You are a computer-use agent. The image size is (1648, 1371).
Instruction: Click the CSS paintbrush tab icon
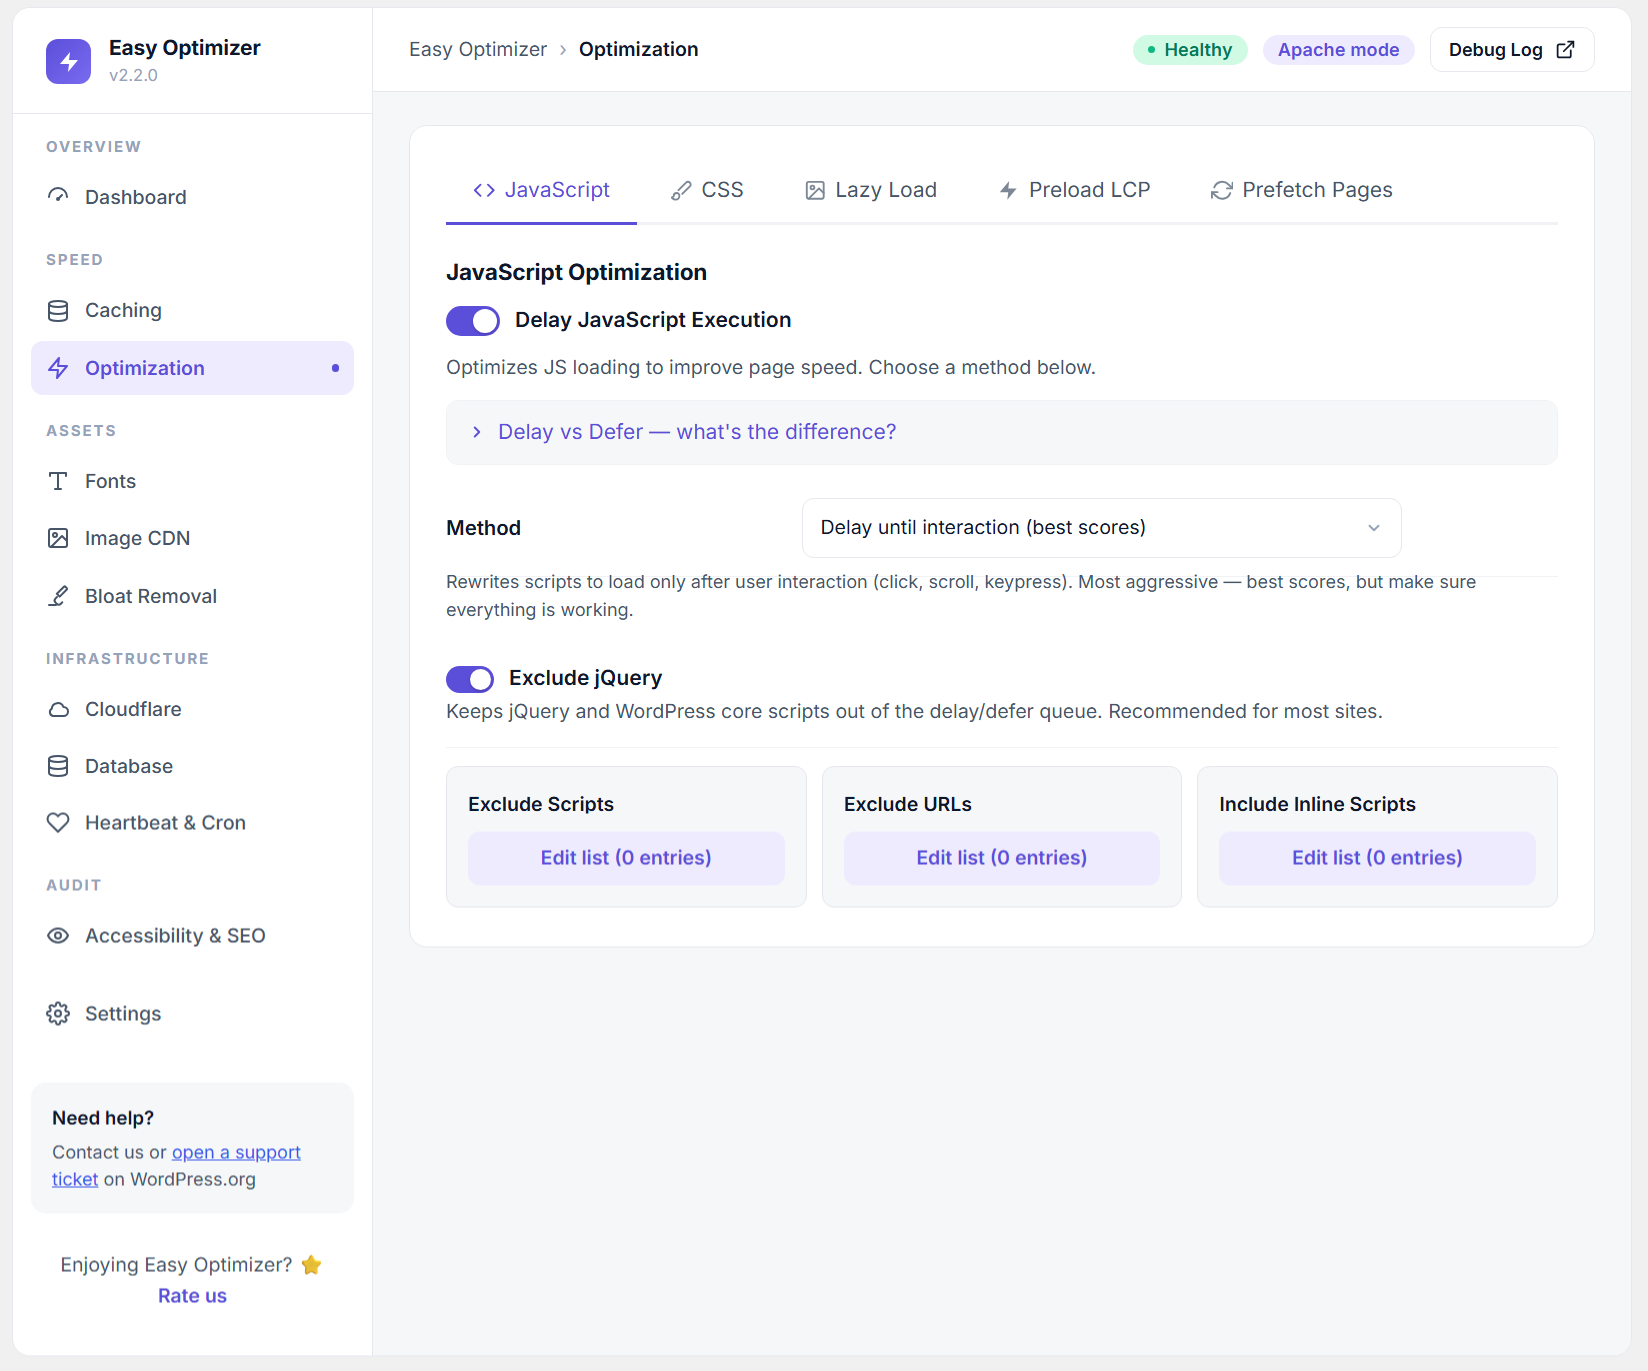pos(681,190)
